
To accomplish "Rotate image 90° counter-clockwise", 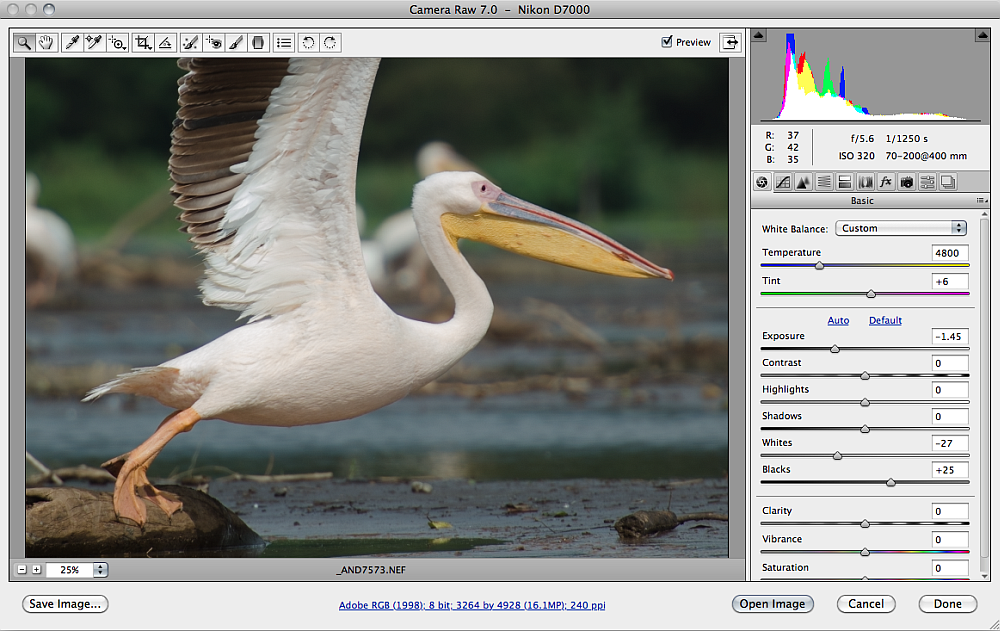I will point(308,43).
